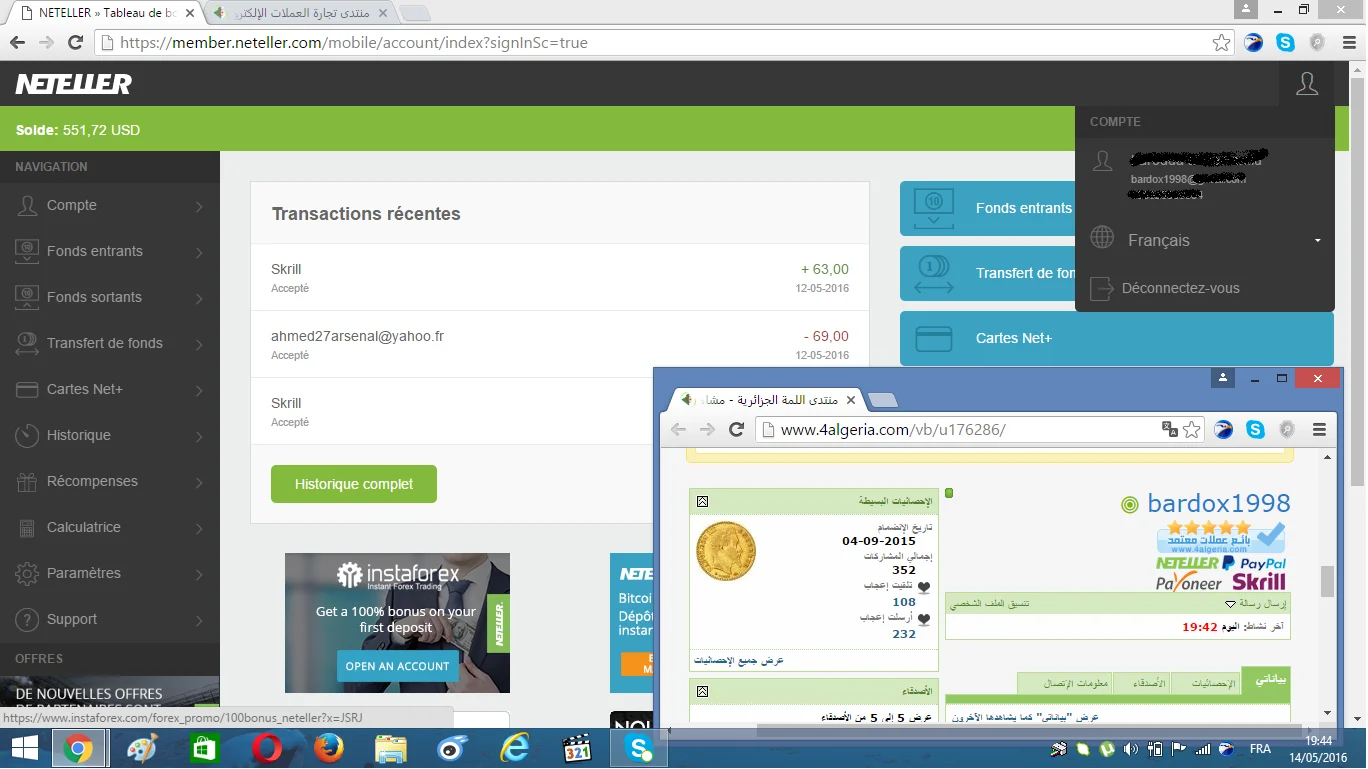The height and width of the screenshot is (769, 1368).
Task: Switch to the second Arabic forum browser tab
Action: tap(300, 14)
